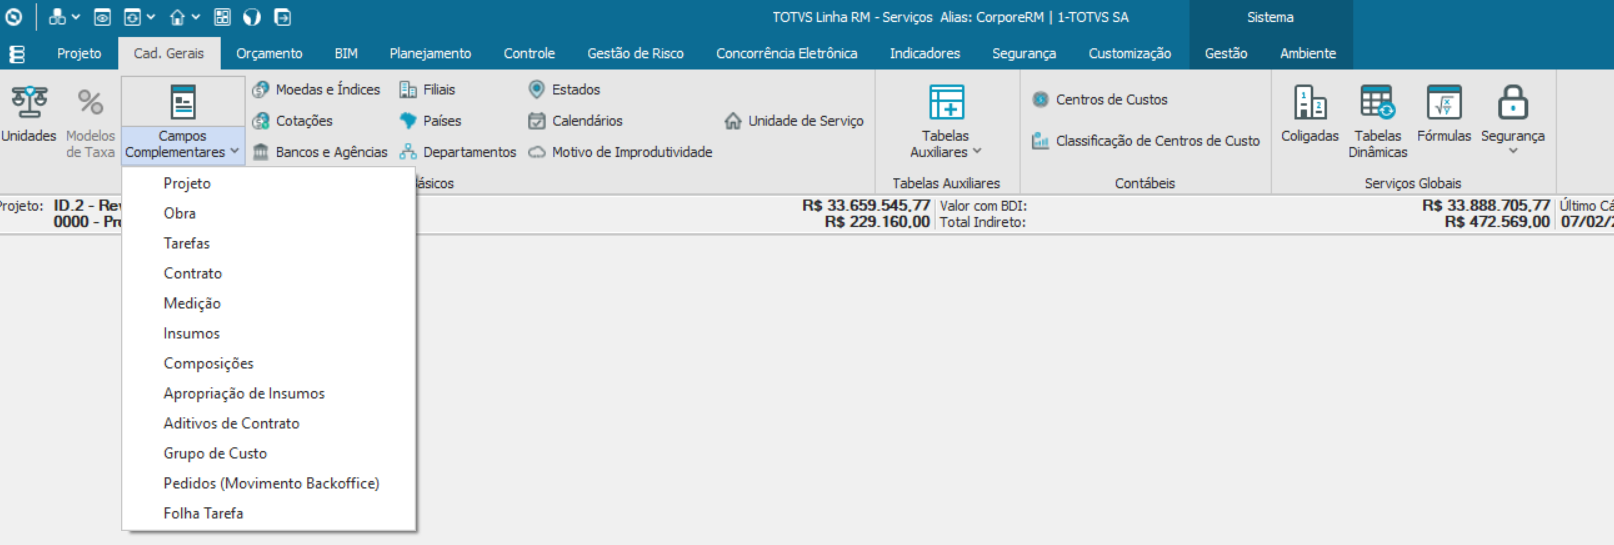Expand the Tabelas Auxiliares dropdown arrow
The width and height of the screenshot is (1614, 545).
click(977, 152)
